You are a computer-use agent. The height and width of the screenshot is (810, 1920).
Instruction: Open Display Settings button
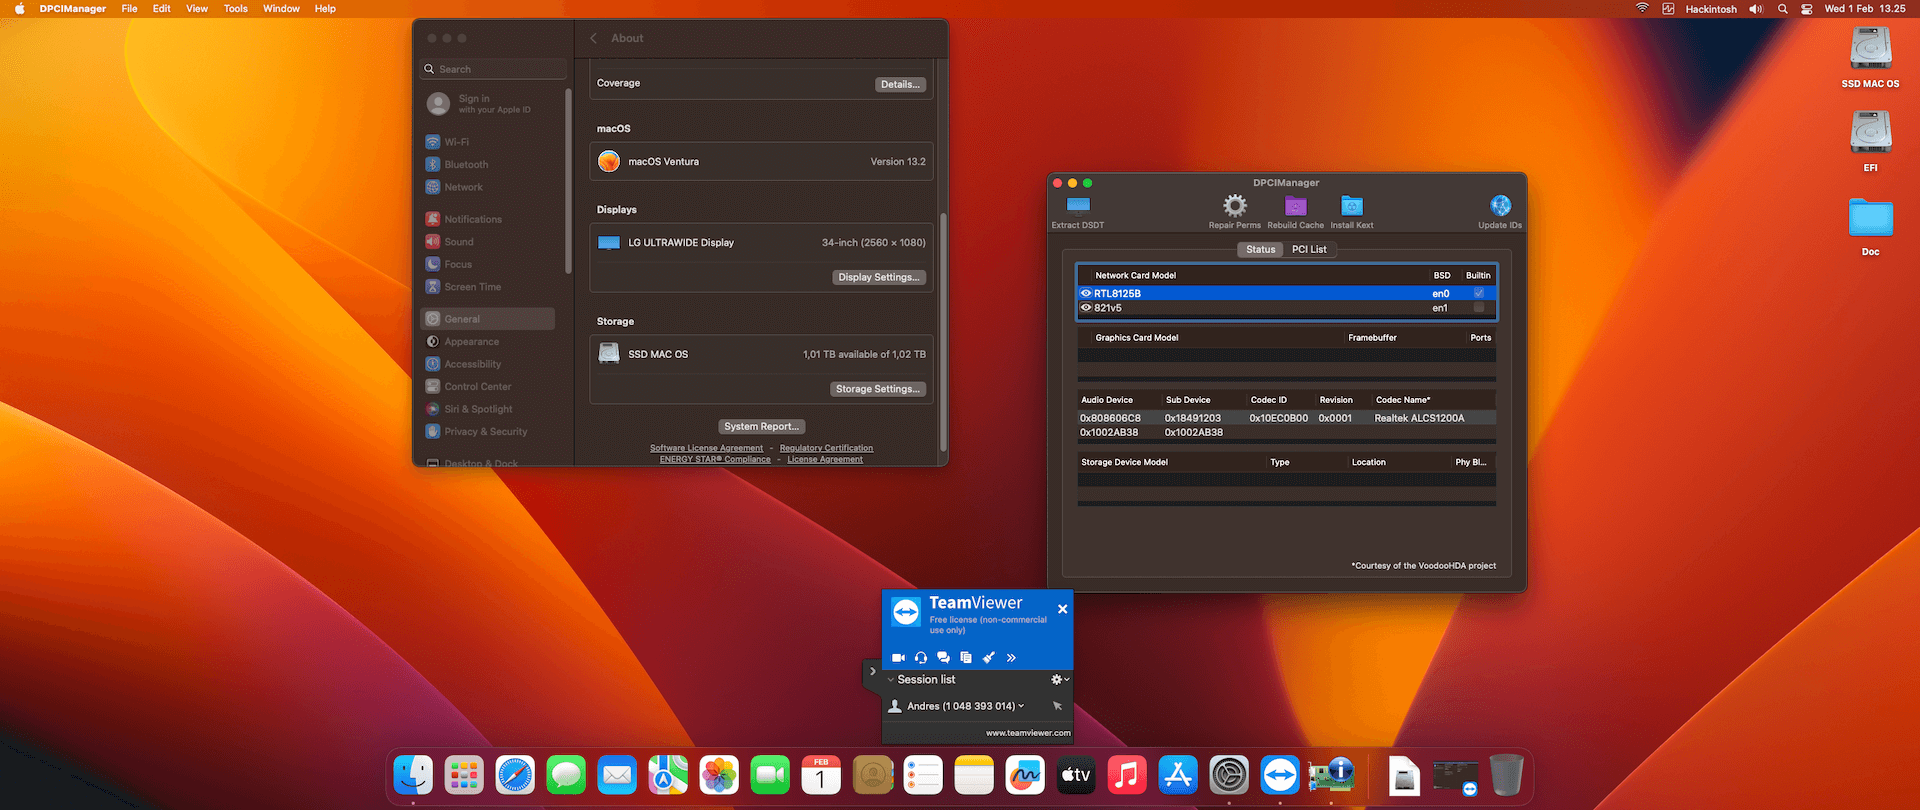pyautogui.click(x=879, y=277)
